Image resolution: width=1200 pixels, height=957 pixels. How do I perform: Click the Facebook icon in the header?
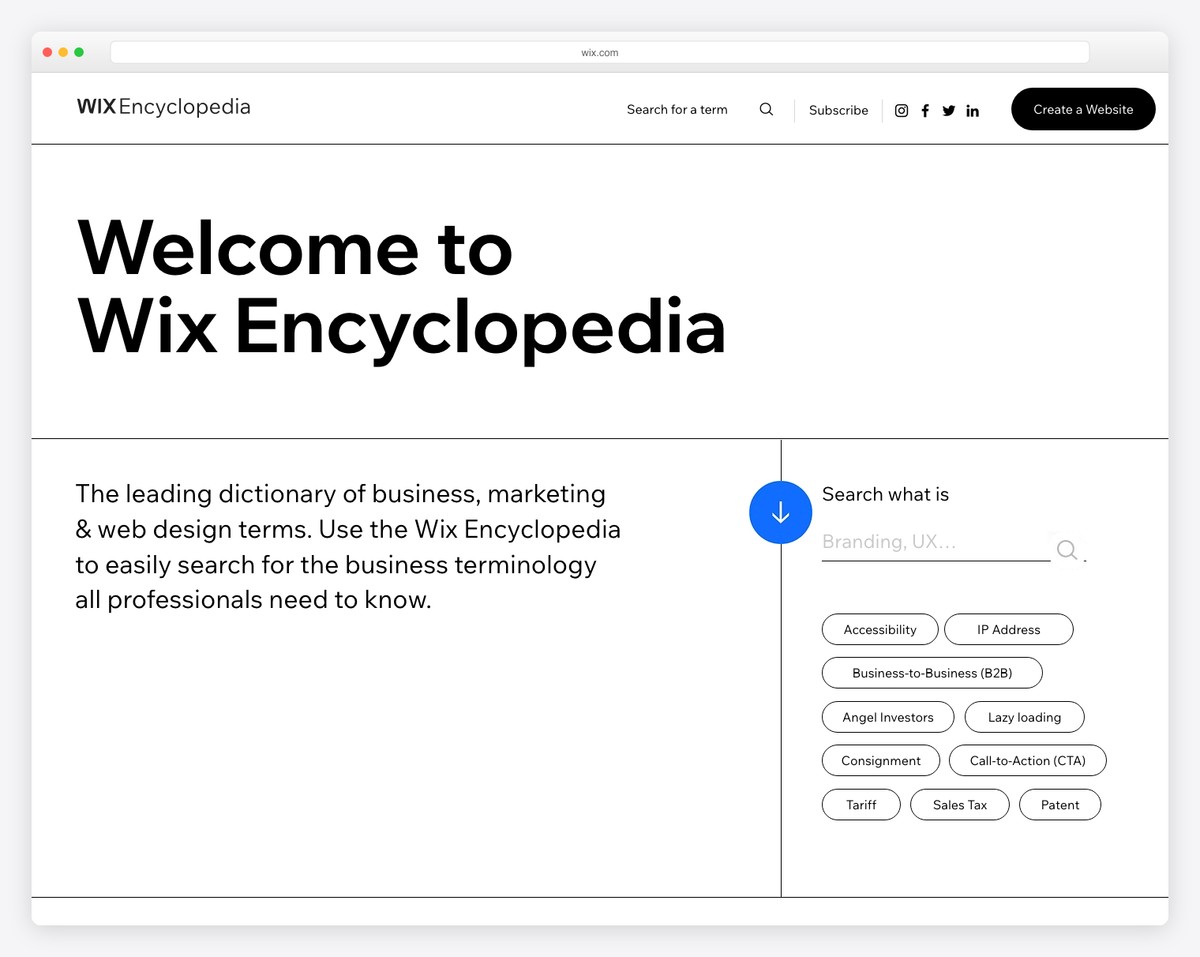tap(925, 110)
